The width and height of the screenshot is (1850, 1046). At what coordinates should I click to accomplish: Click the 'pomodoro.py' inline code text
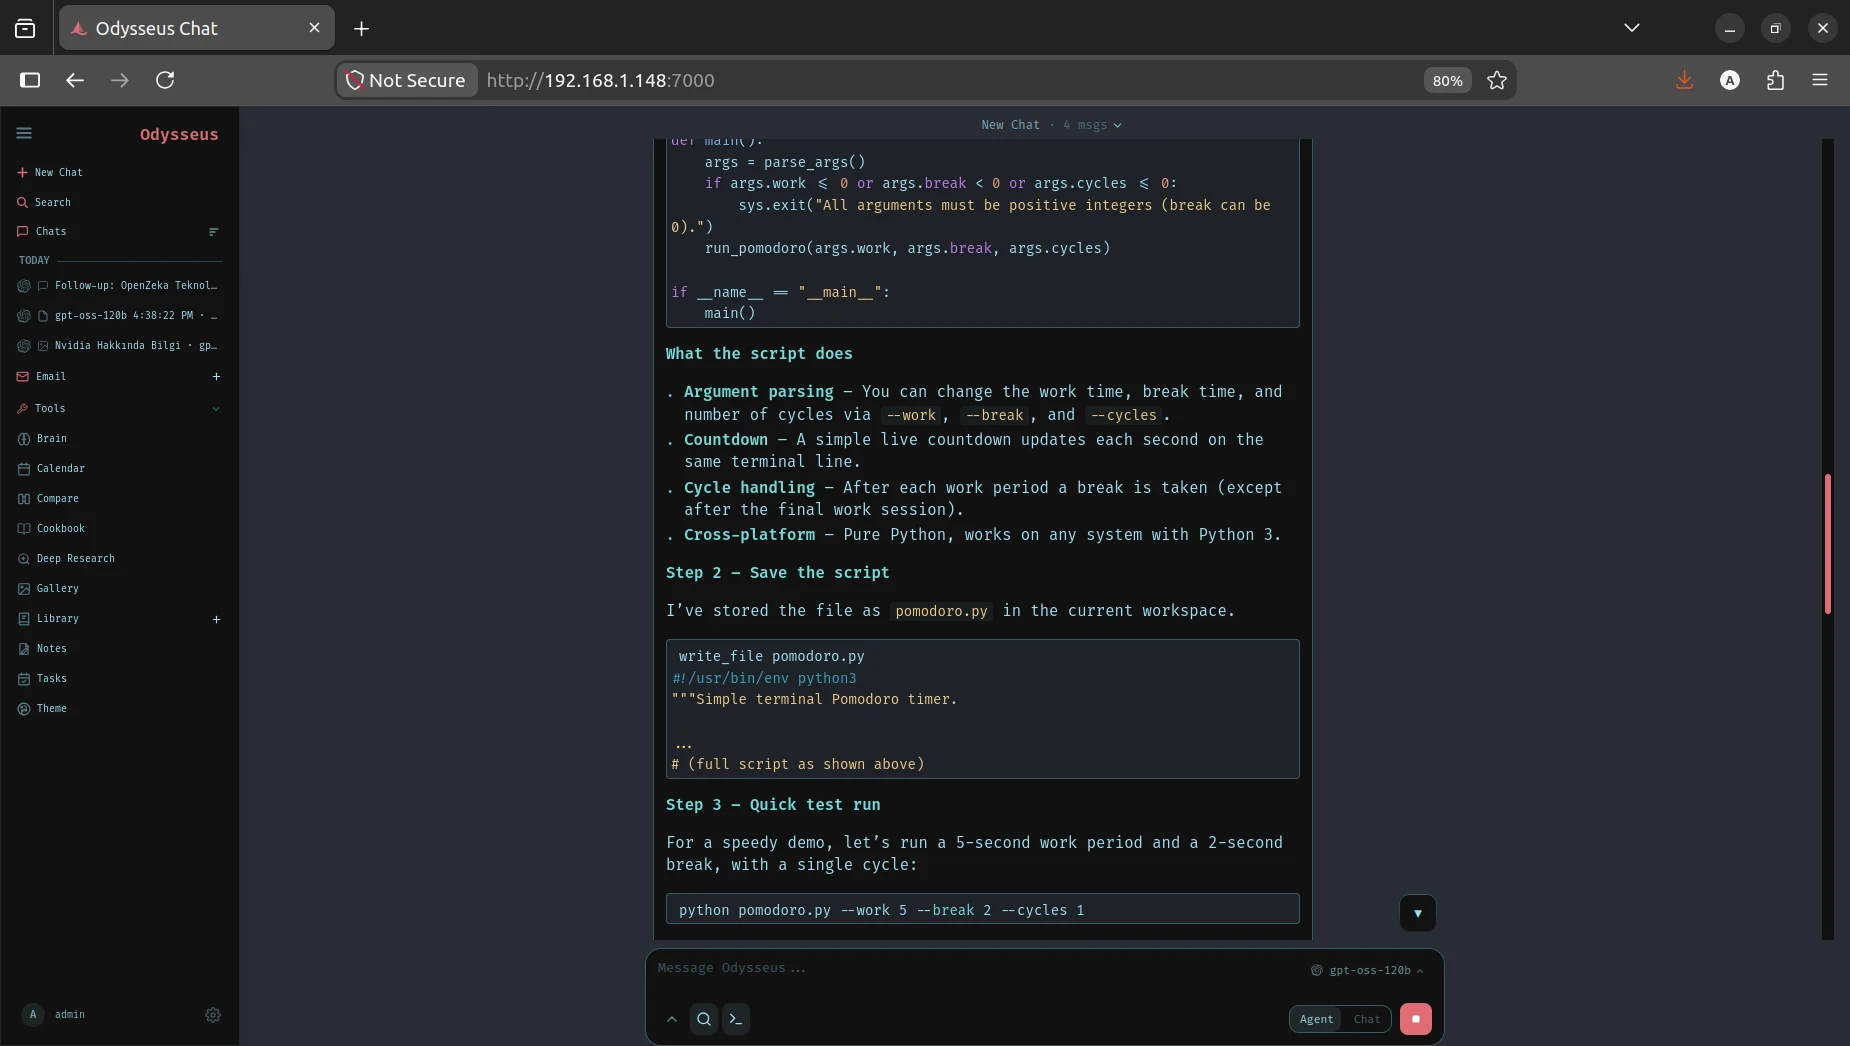point(941,611)
